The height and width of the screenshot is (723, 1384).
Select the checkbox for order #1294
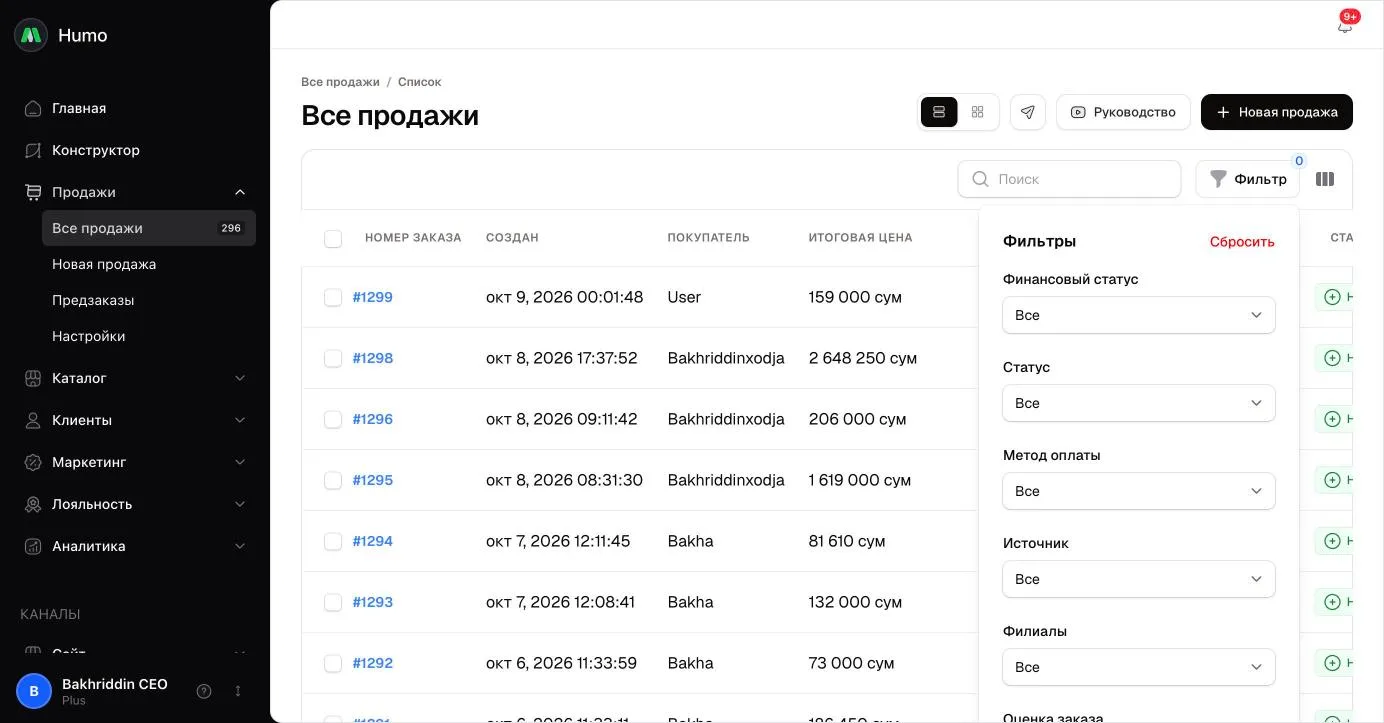click(x=333, y=541)
